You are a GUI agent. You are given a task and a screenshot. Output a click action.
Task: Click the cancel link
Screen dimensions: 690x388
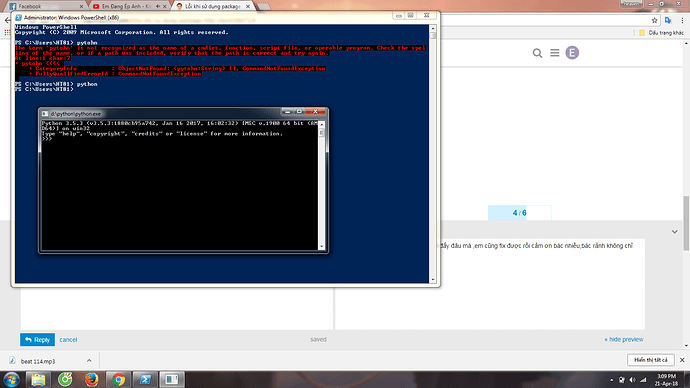[68, 340]
